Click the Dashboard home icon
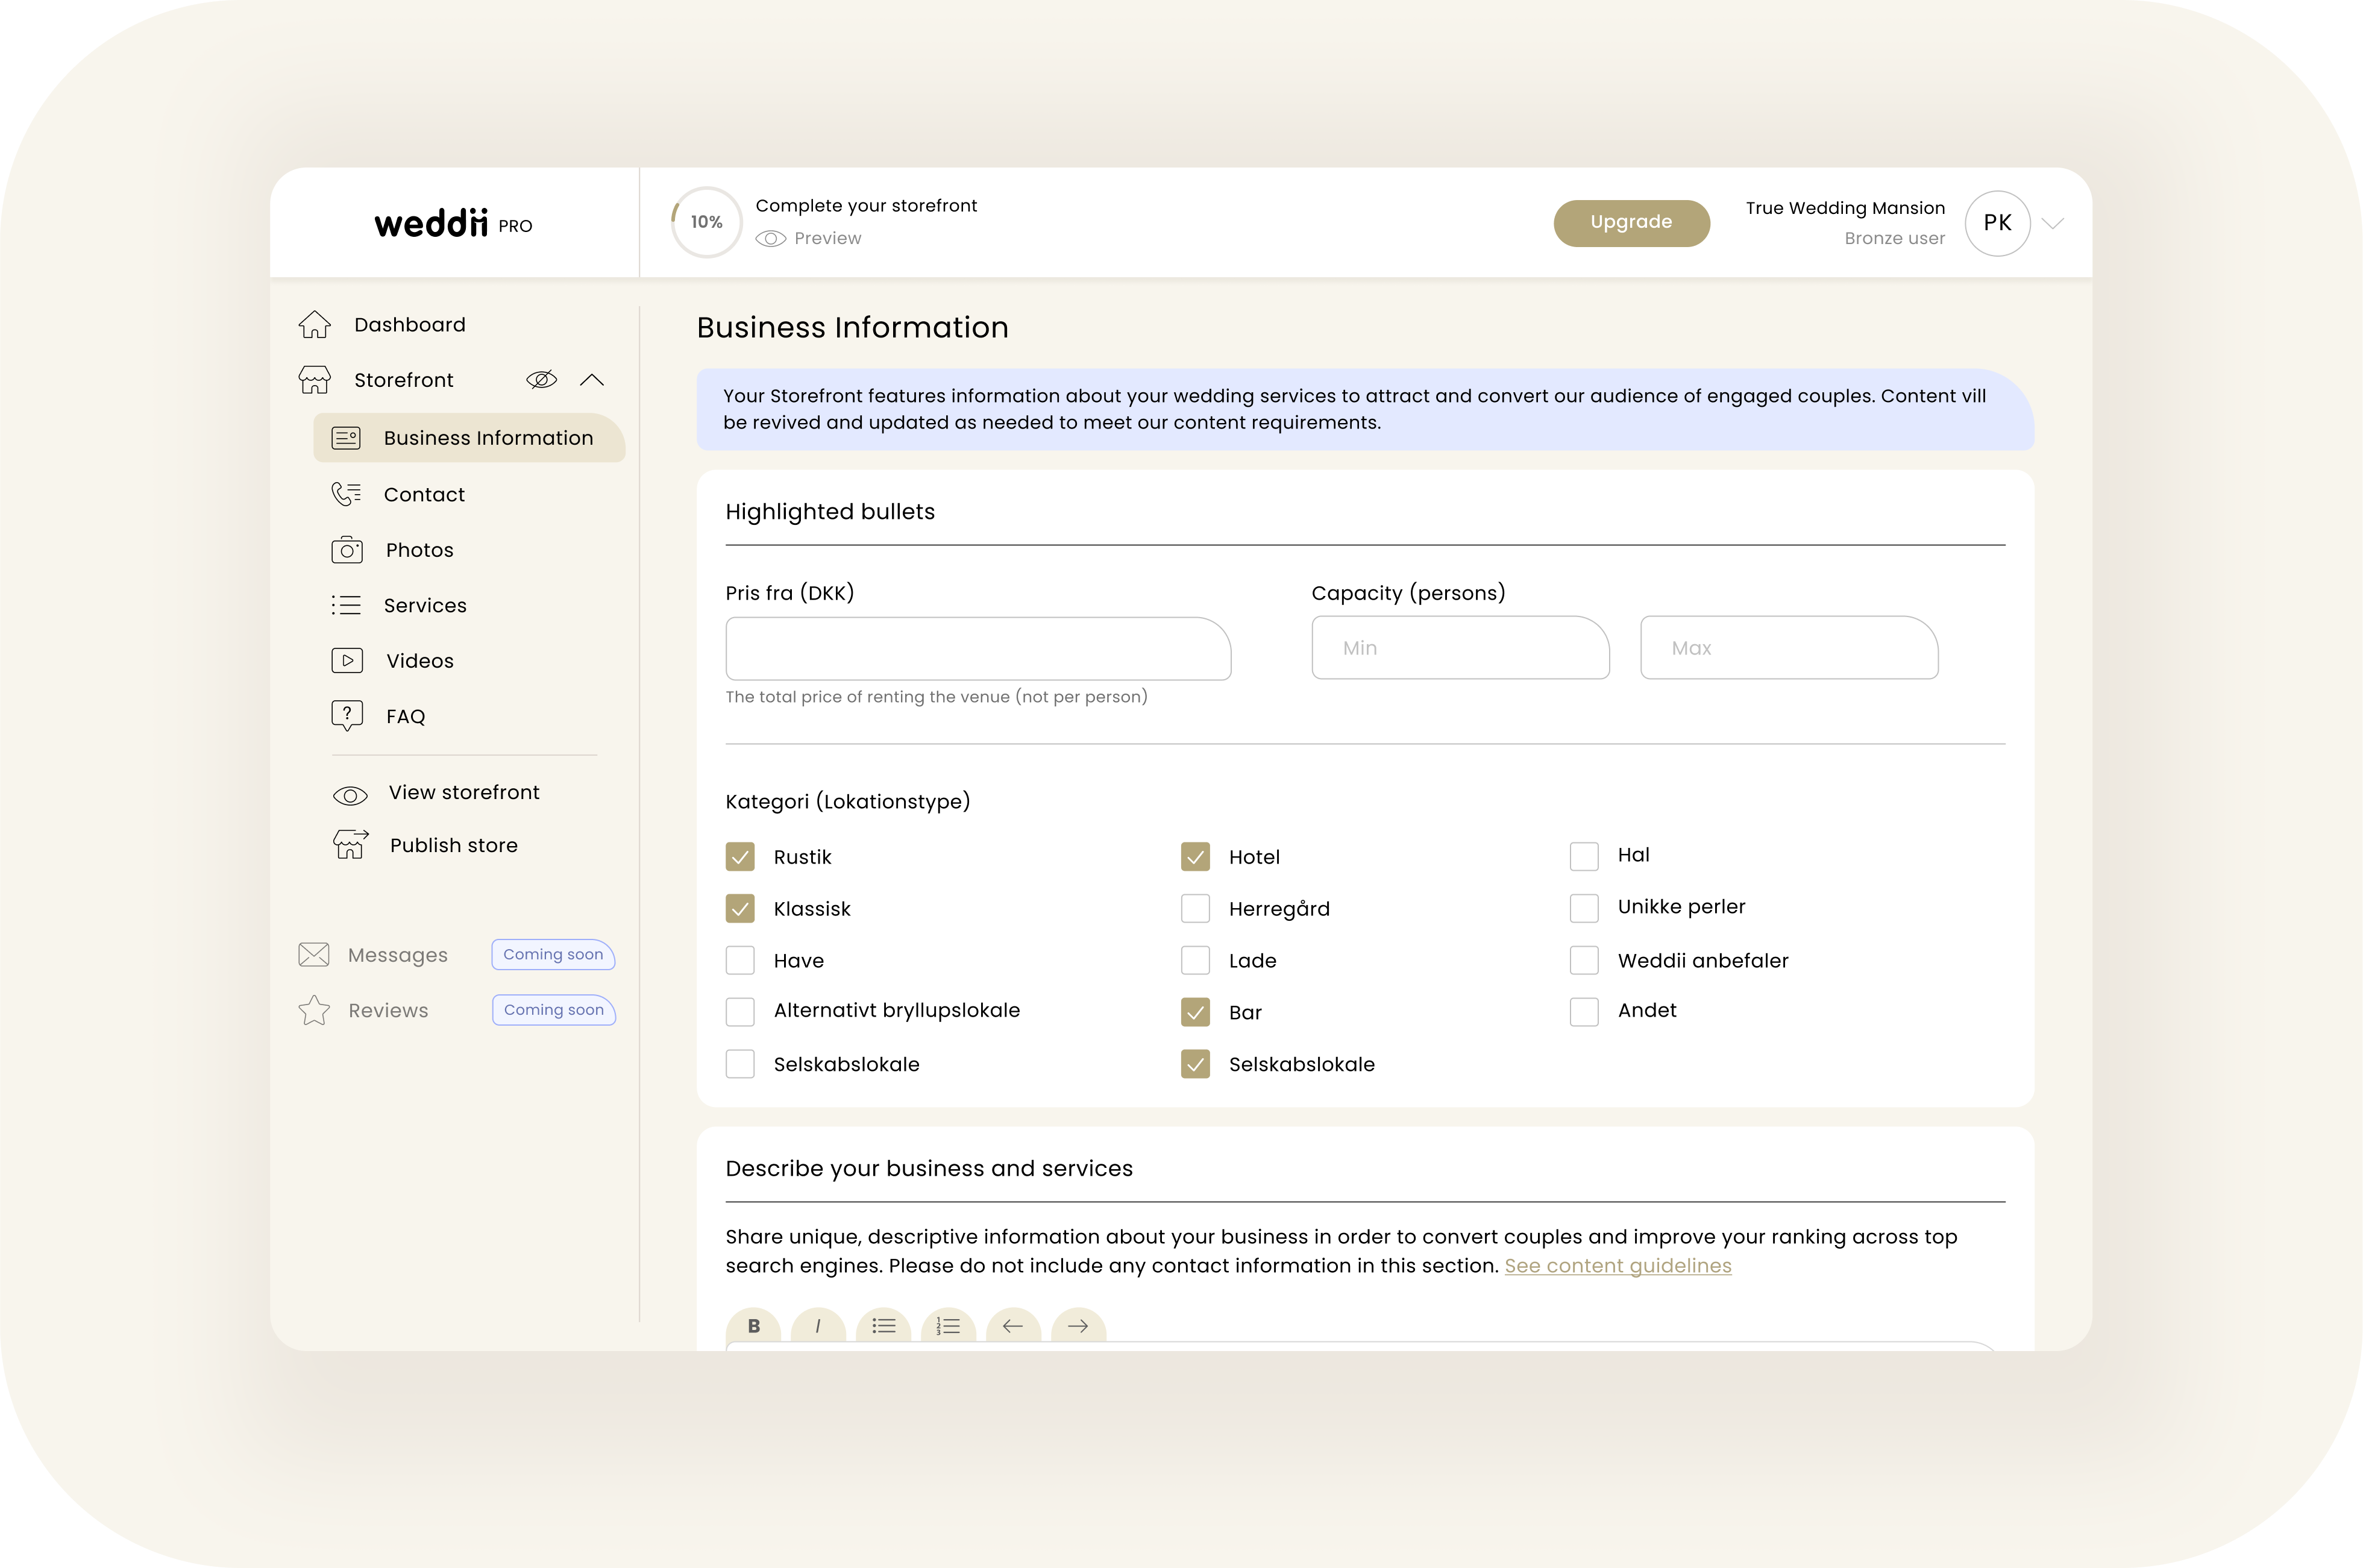Screen dimensions: 2363x1568 point(314,324)
